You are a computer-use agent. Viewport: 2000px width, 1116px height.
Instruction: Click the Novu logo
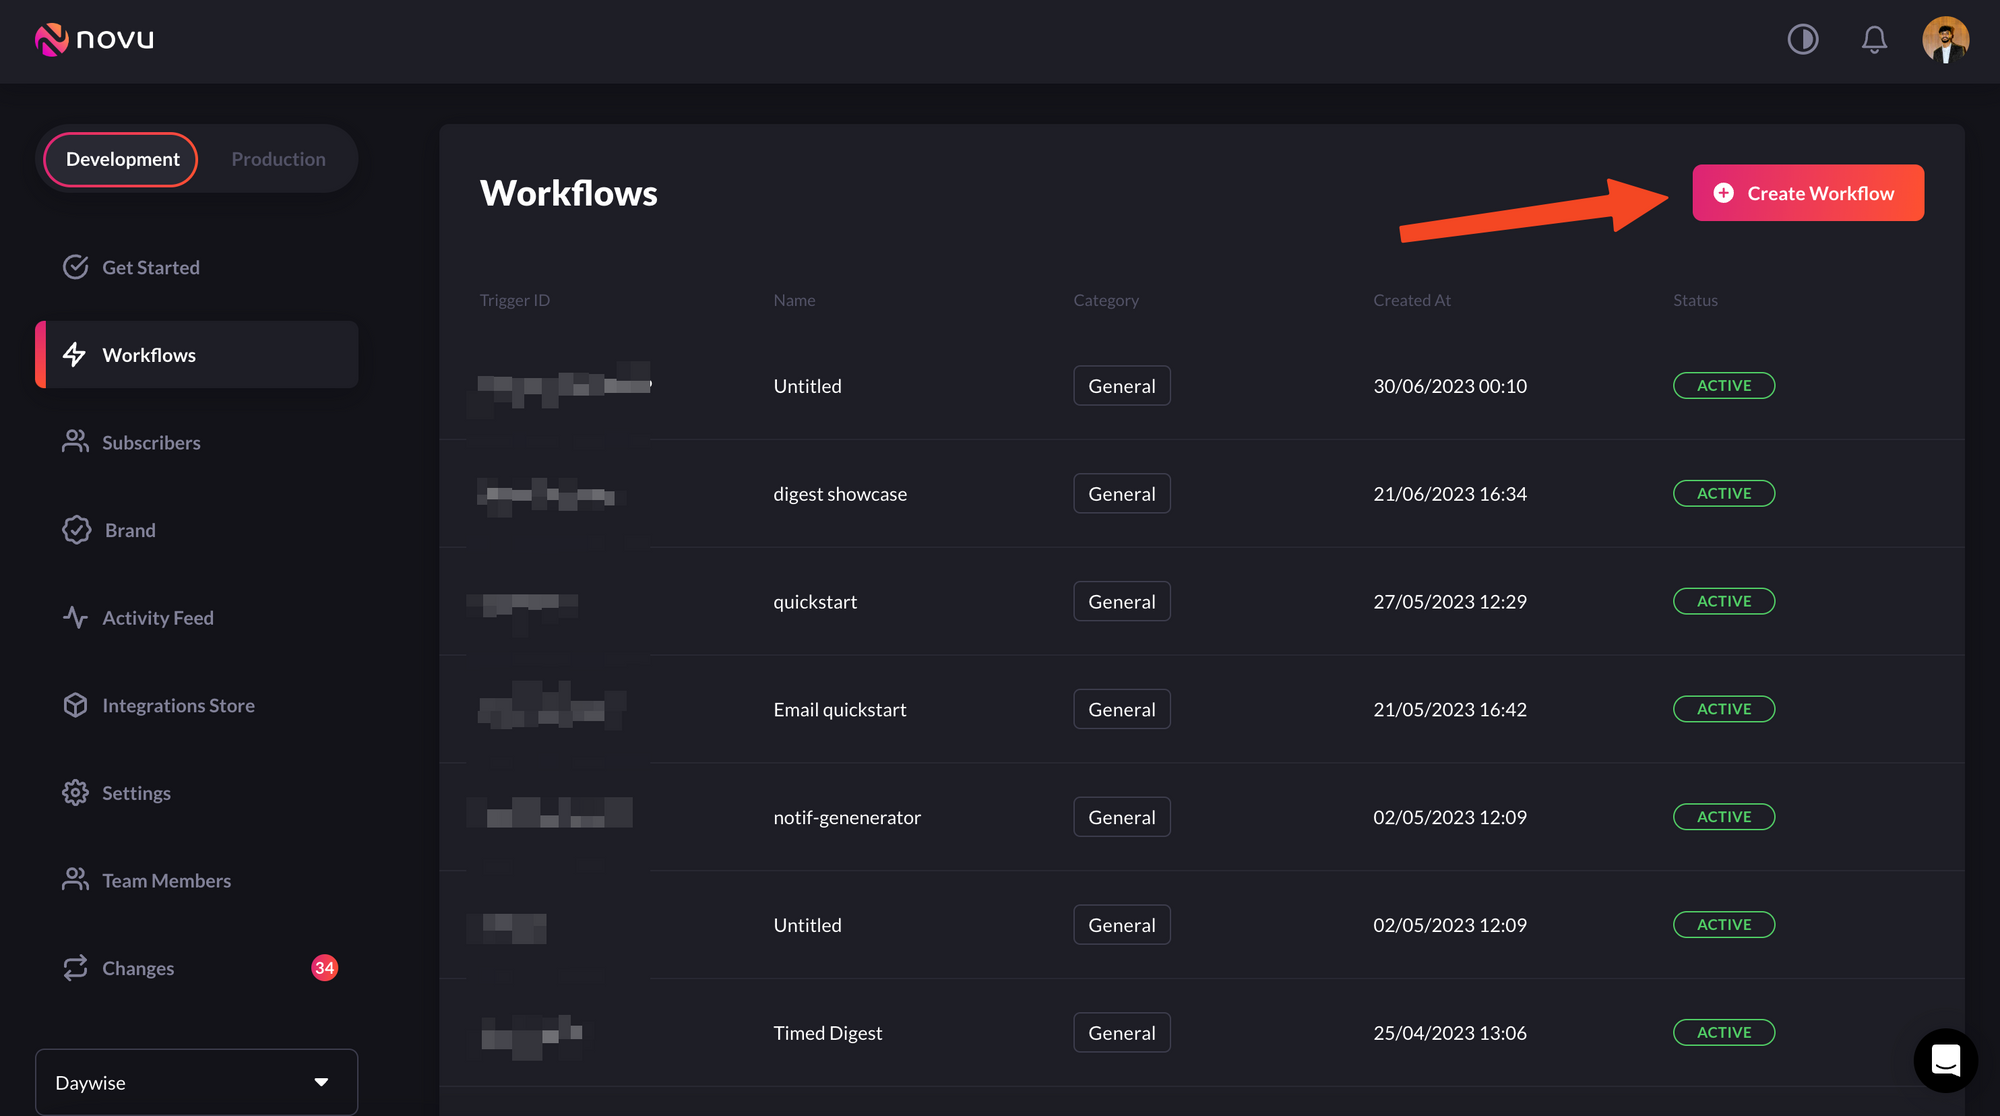[x=94, y=40]
